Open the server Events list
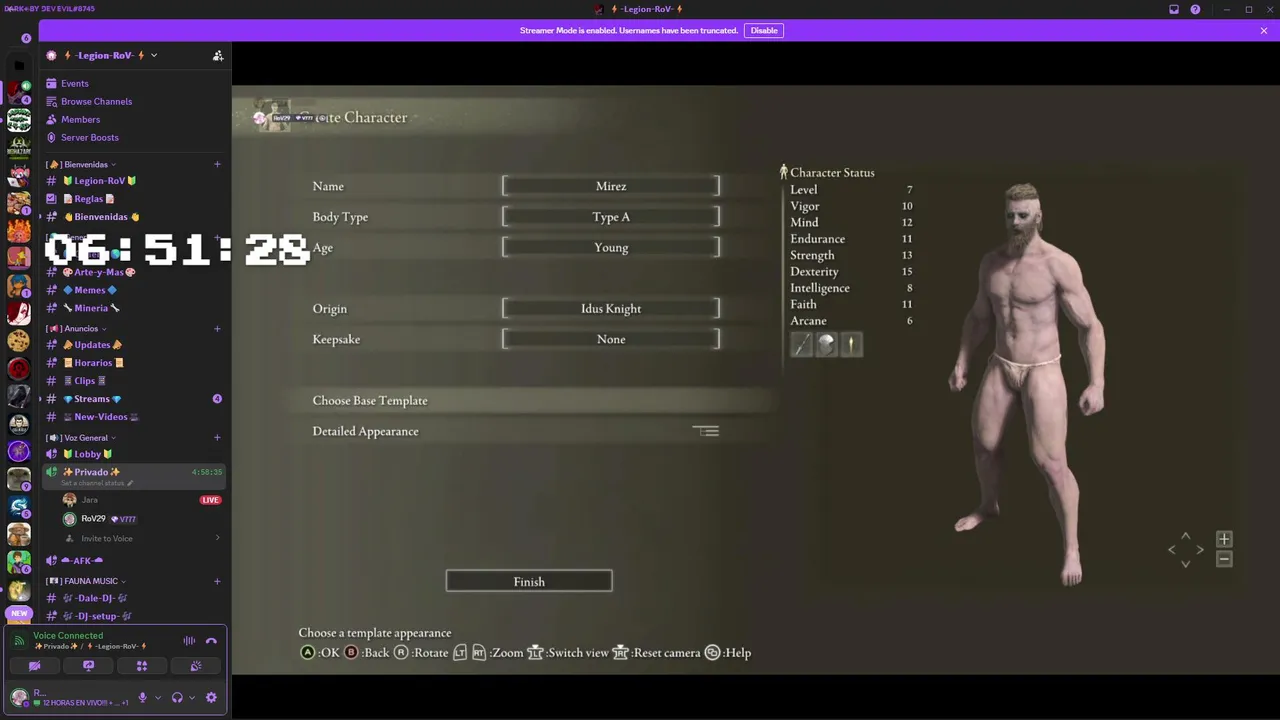Screen dimensions: 1280x720 click(x=75, y=84)
